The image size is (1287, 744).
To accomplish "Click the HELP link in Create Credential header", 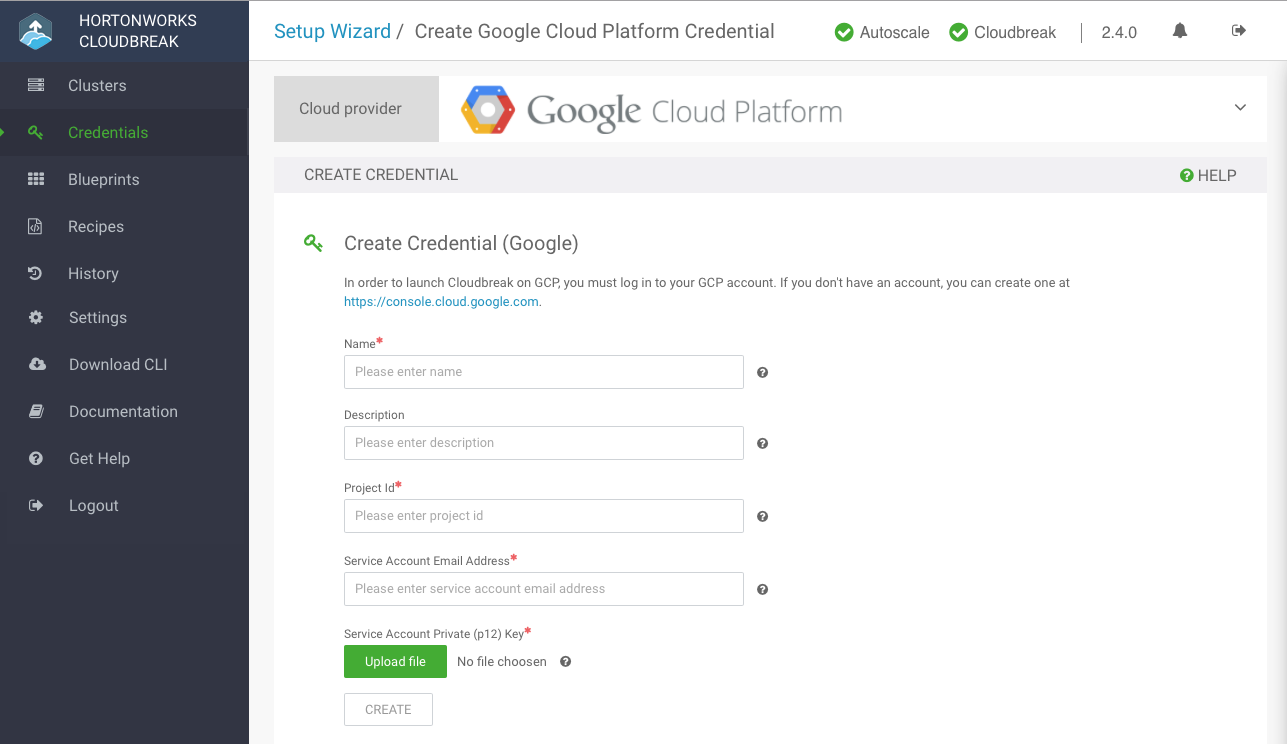I will point(1208,175).
